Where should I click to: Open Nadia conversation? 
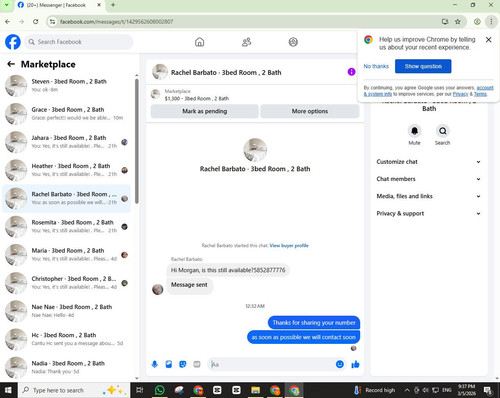67,367
